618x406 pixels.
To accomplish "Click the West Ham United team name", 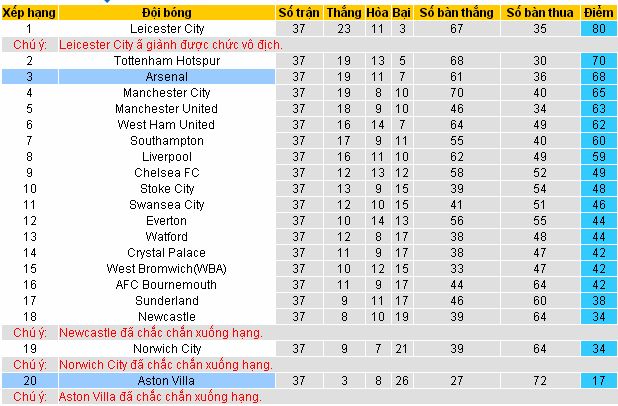I will click(166, 125).
